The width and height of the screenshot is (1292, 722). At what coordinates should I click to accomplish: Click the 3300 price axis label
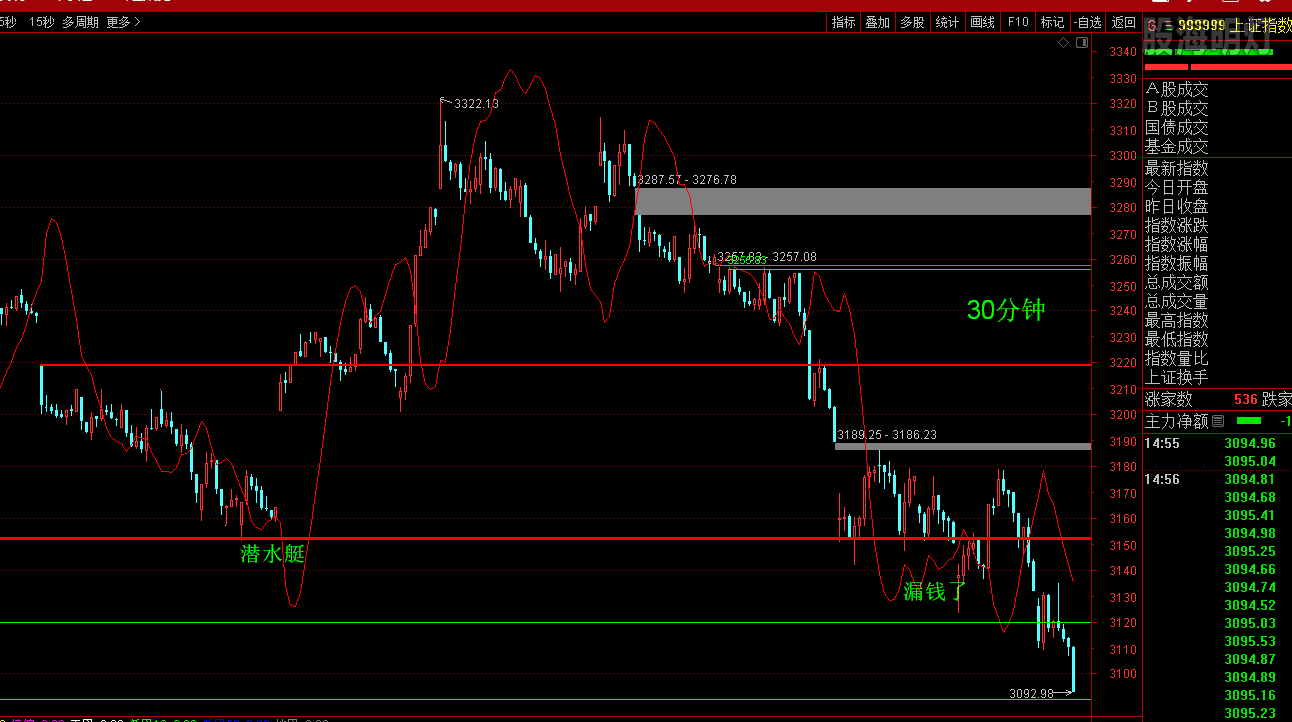1122,156
